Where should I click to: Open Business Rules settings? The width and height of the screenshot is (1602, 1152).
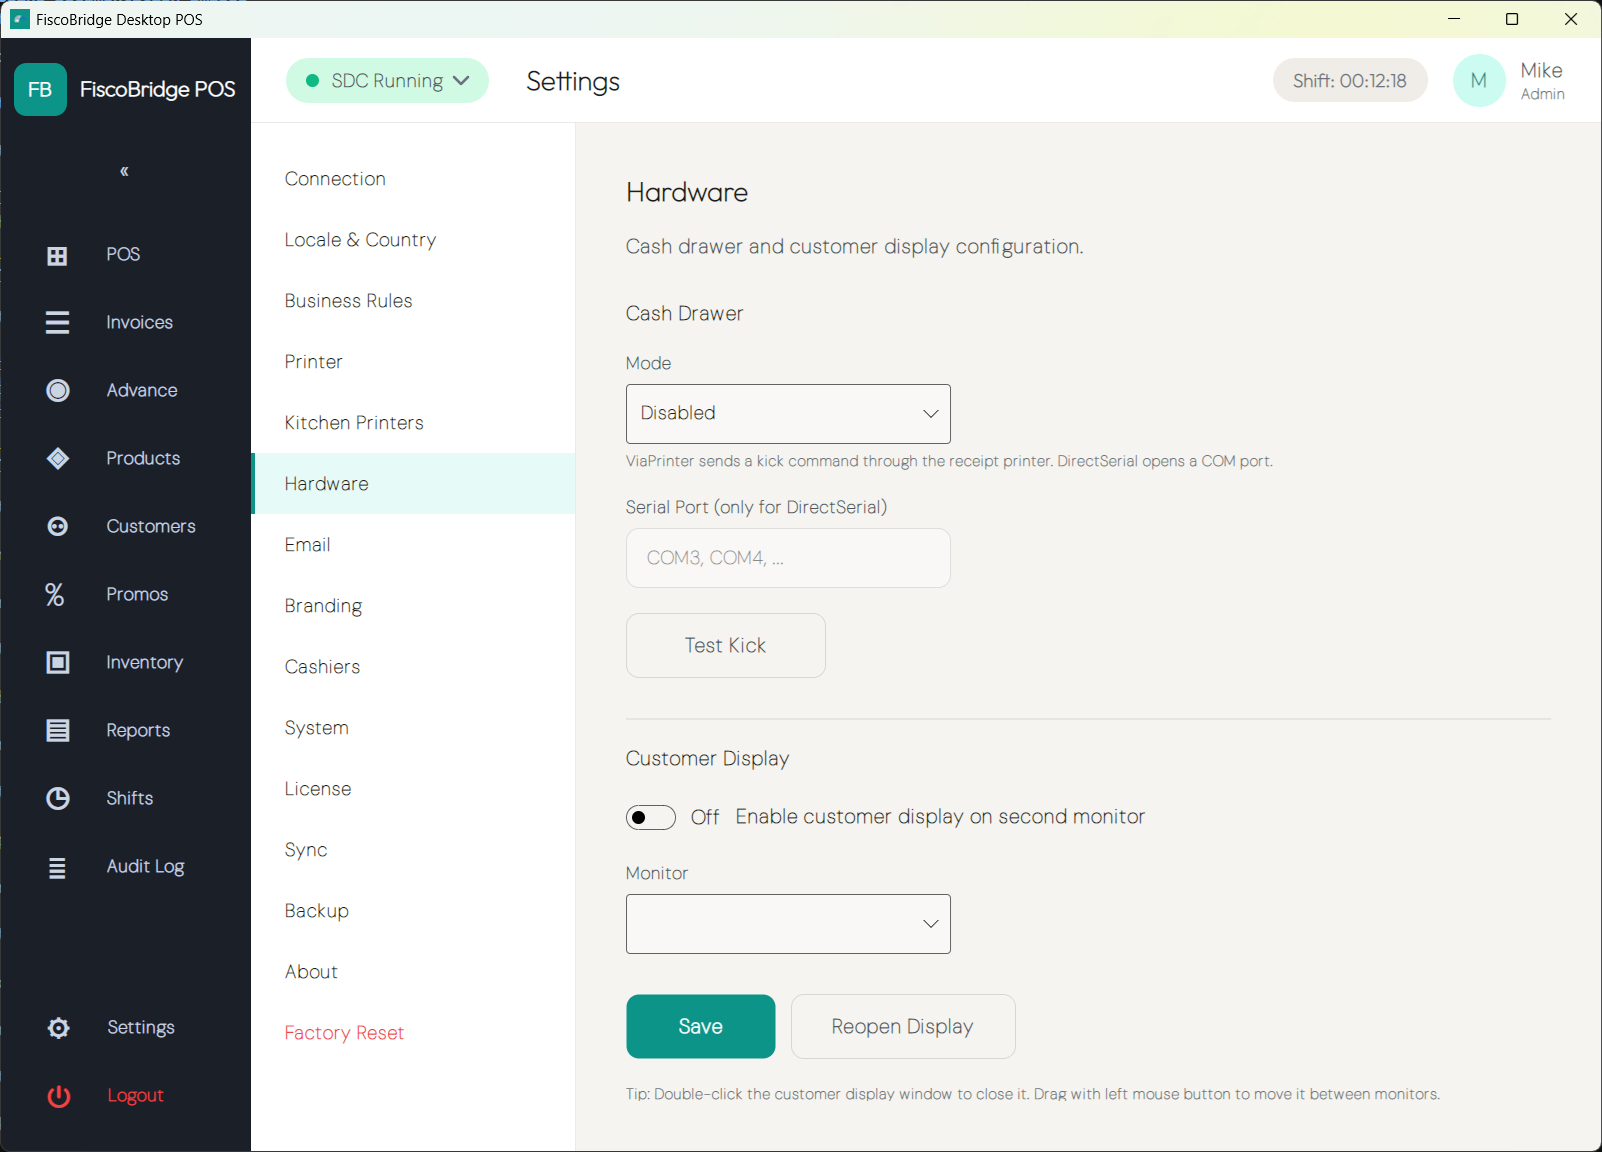413,301
